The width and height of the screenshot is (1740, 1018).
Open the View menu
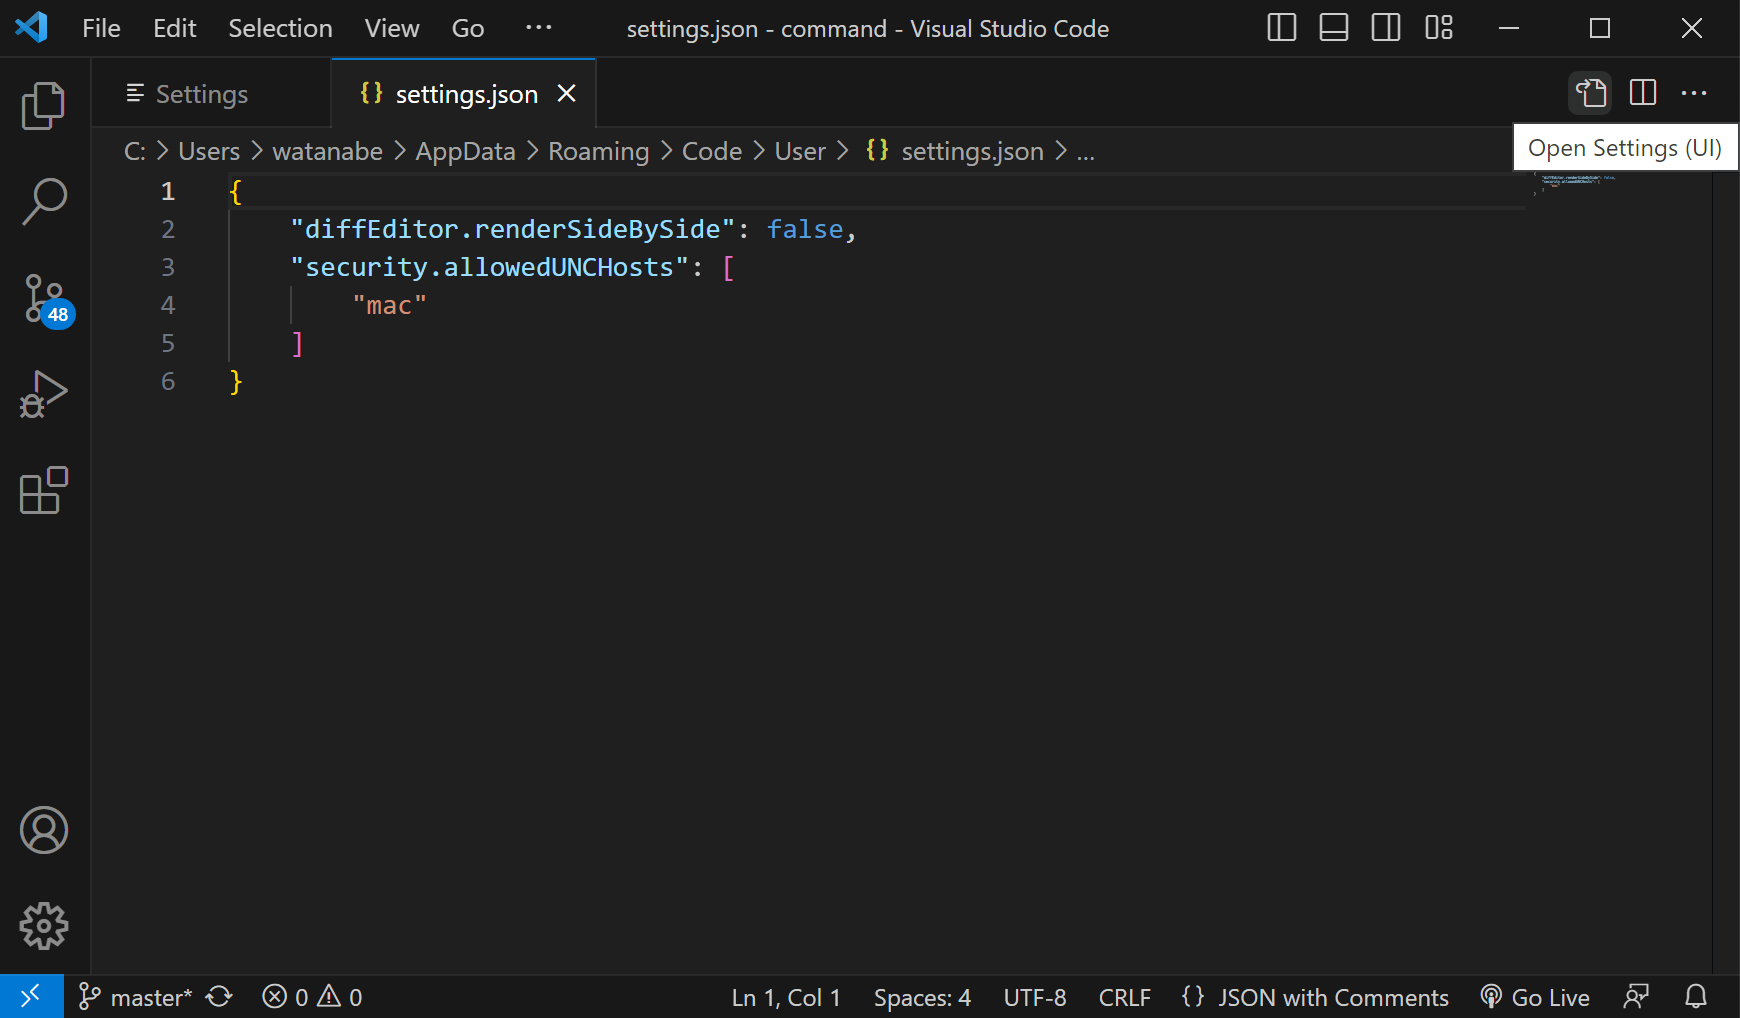click(392, 28)
